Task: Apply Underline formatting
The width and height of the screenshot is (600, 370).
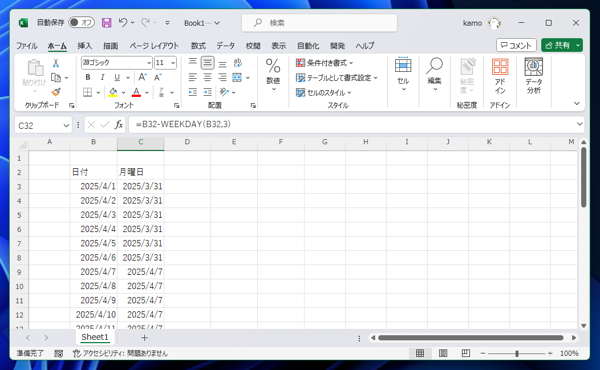Action: pyautogui.click(x=117, y=78)
